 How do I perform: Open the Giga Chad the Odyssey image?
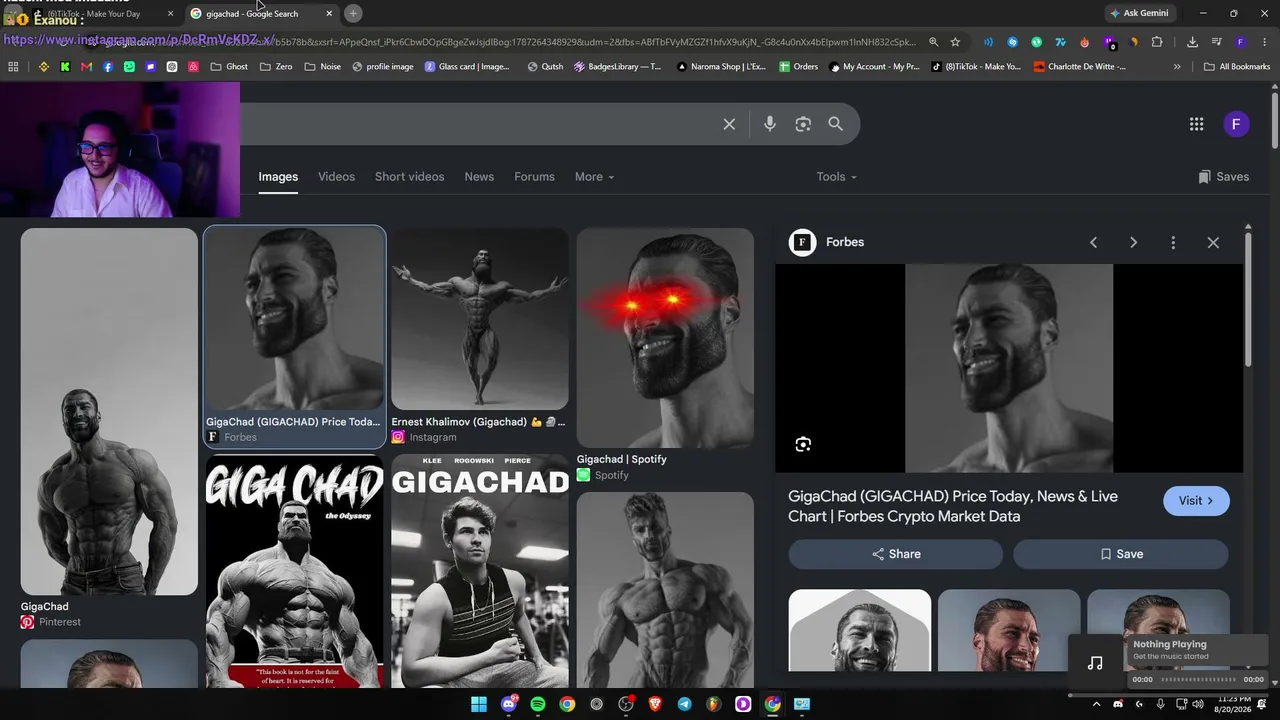tap(294, 572)
